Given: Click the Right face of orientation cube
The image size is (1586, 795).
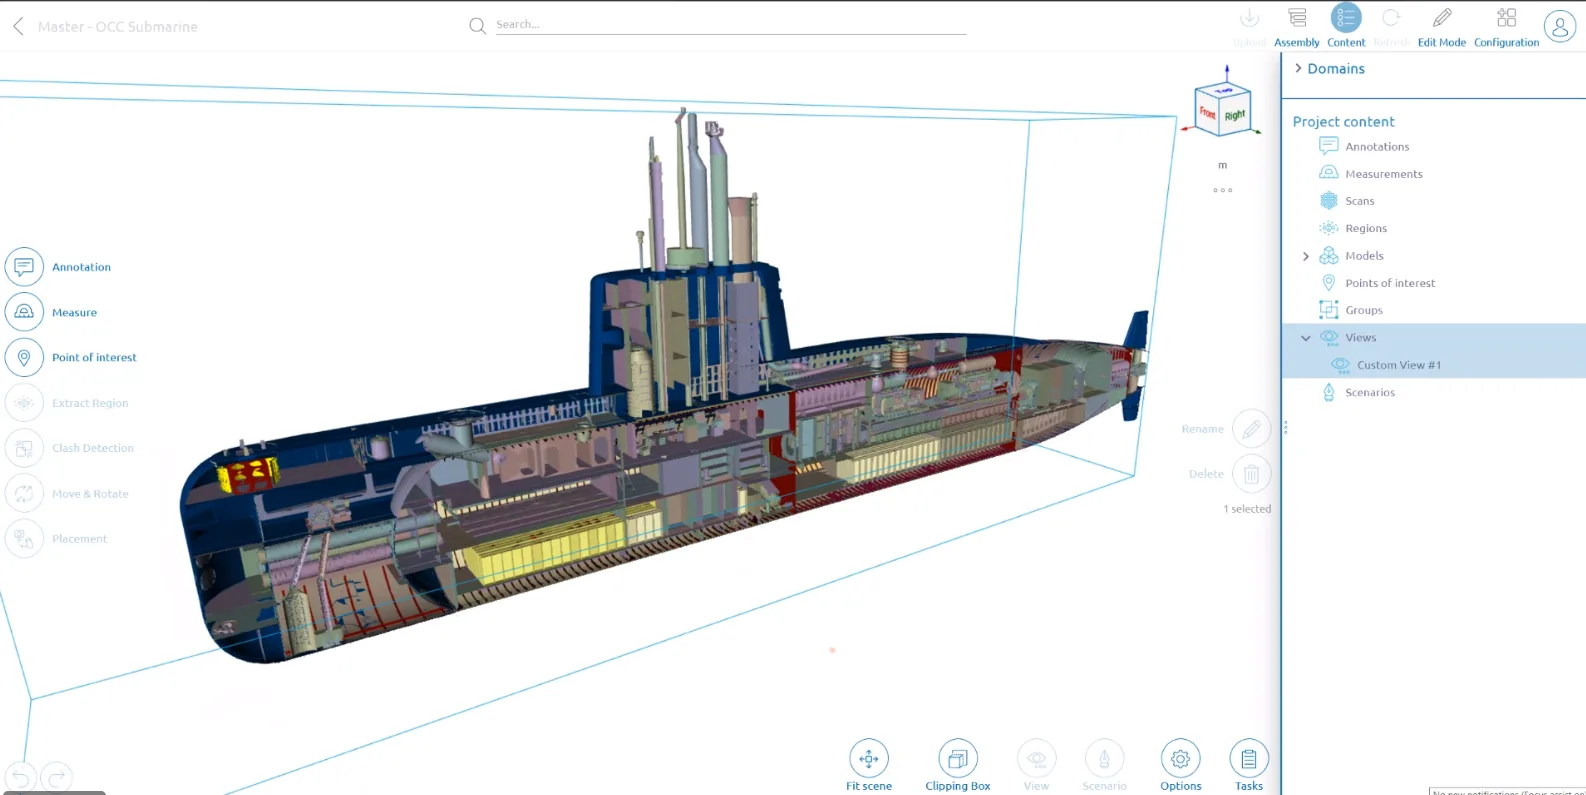Looking at the screenshot, I should click(x=1235, y=116).
